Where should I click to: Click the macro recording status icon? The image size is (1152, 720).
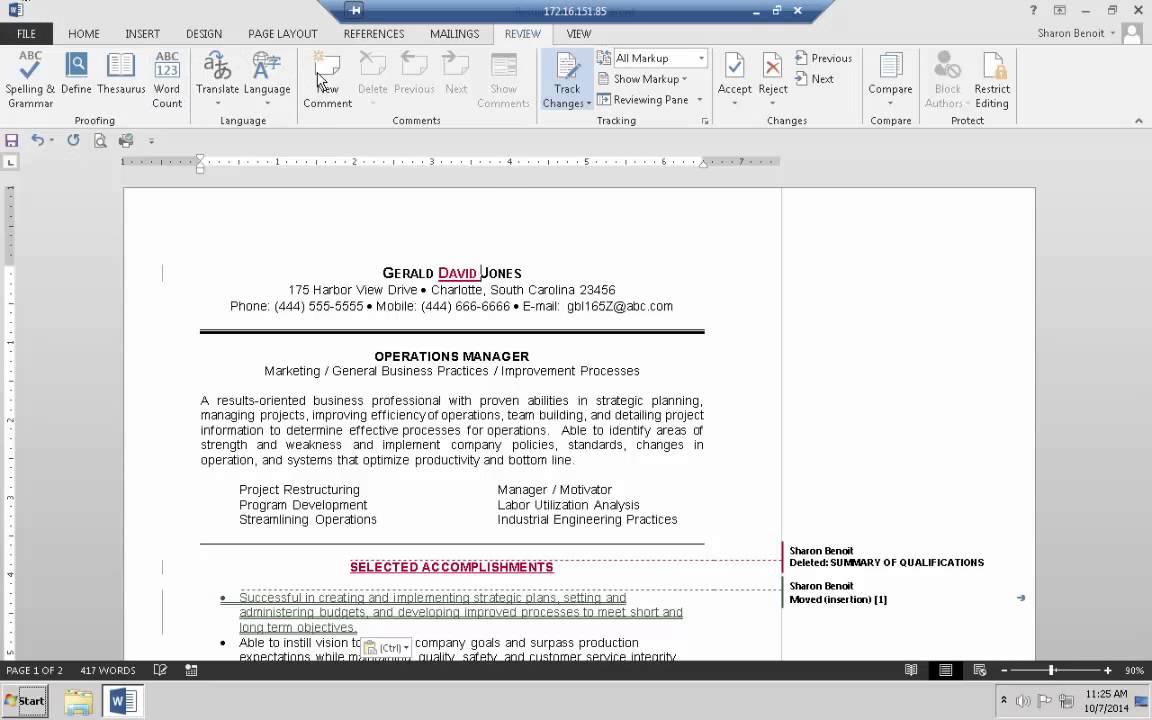tap(191, 670)
